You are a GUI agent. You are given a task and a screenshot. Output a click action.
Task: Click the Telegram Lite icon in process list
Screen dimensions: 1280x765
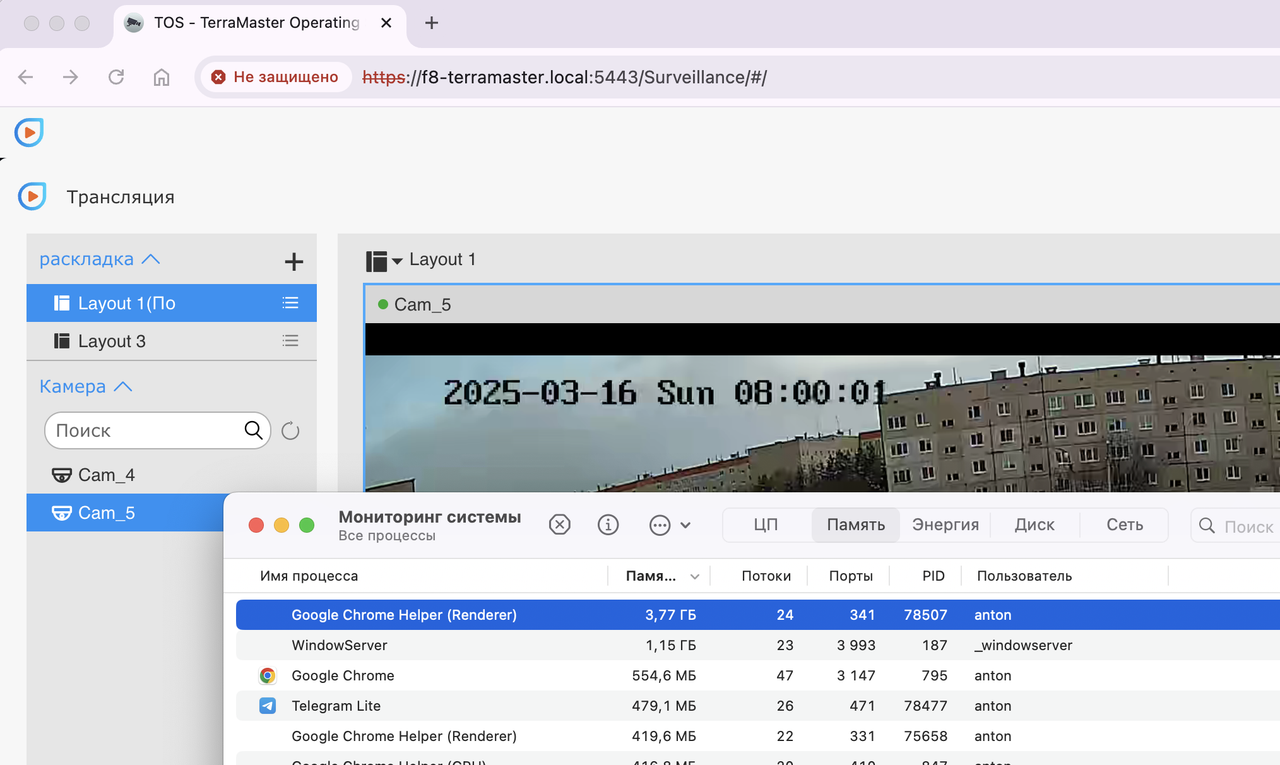click(x=267, y=705)
